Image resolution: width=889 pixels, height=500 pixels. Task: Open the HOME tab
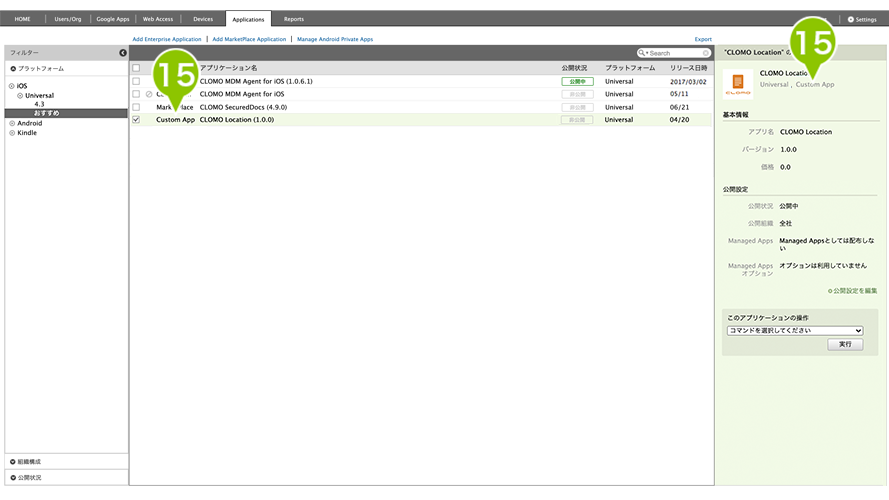(x=23, y=19)
